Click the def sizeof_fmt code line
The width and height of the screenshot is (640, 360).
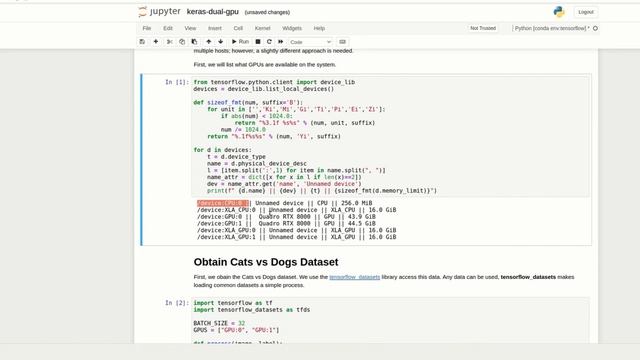click(248, 102)
